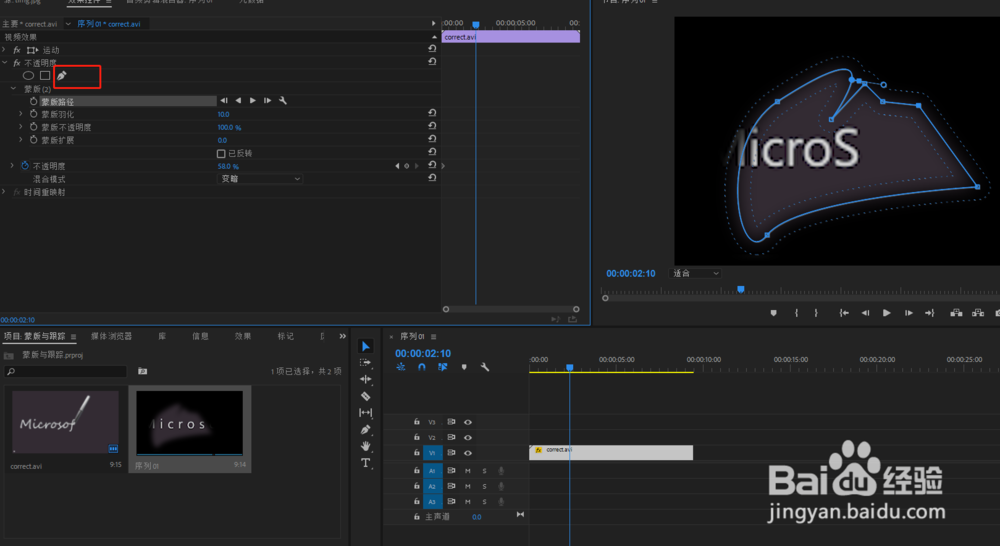Track selected mask forward one frame

267,101
